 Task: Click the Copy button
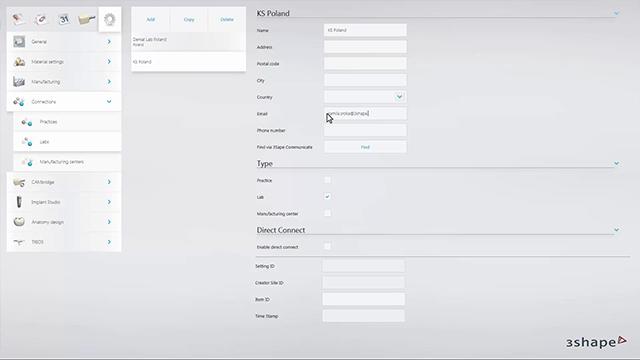coord(189,19)
